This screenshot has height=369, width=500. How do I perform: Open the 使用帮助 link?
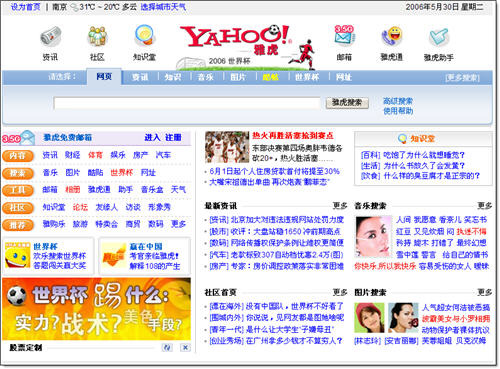pyautogui.click(x=398, y=111)
